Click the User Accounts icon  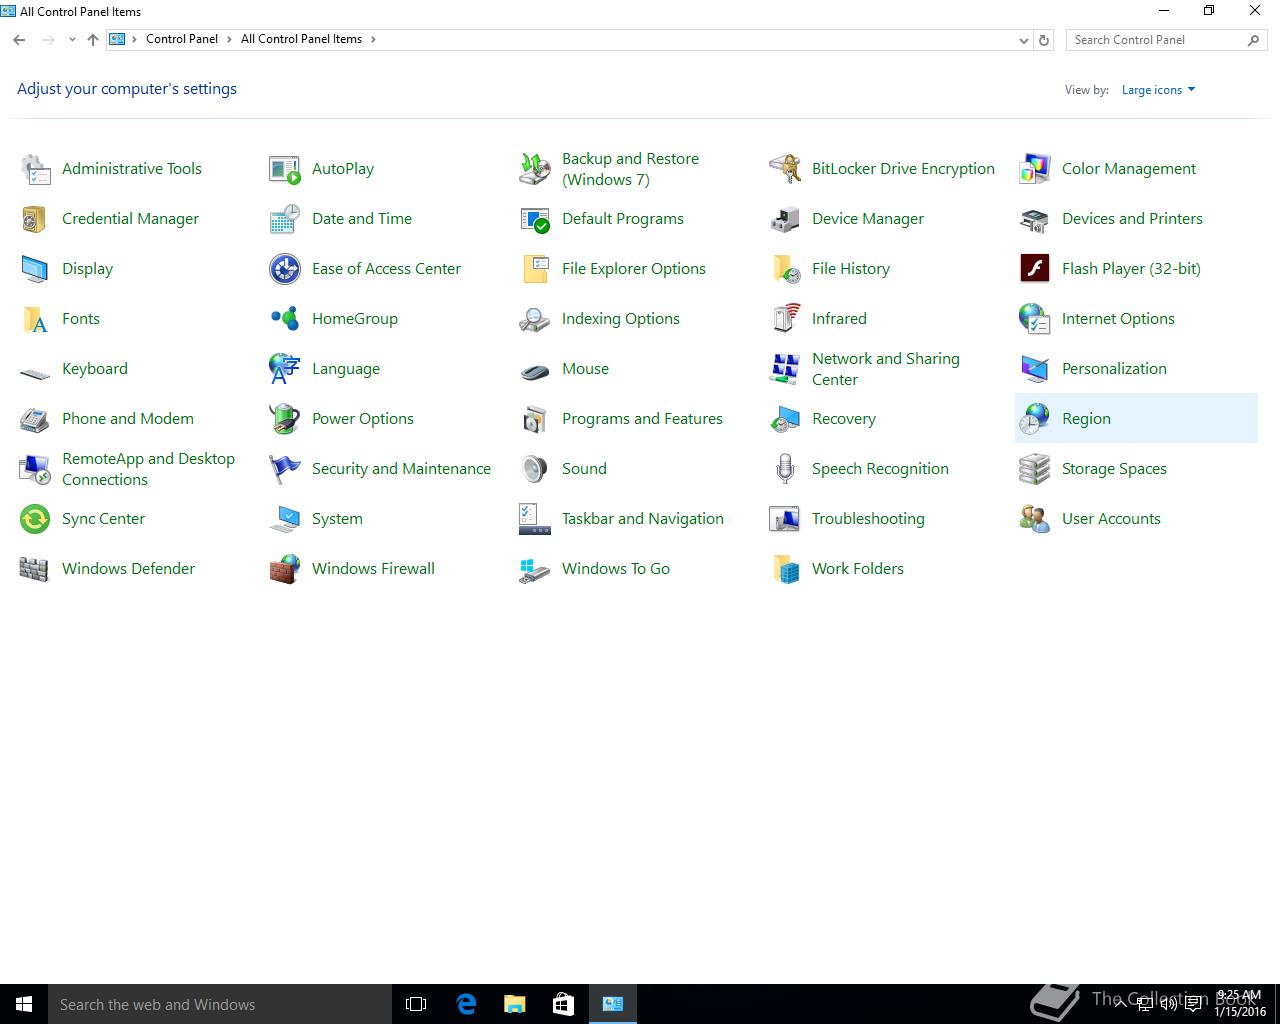tap(1035, 519)
